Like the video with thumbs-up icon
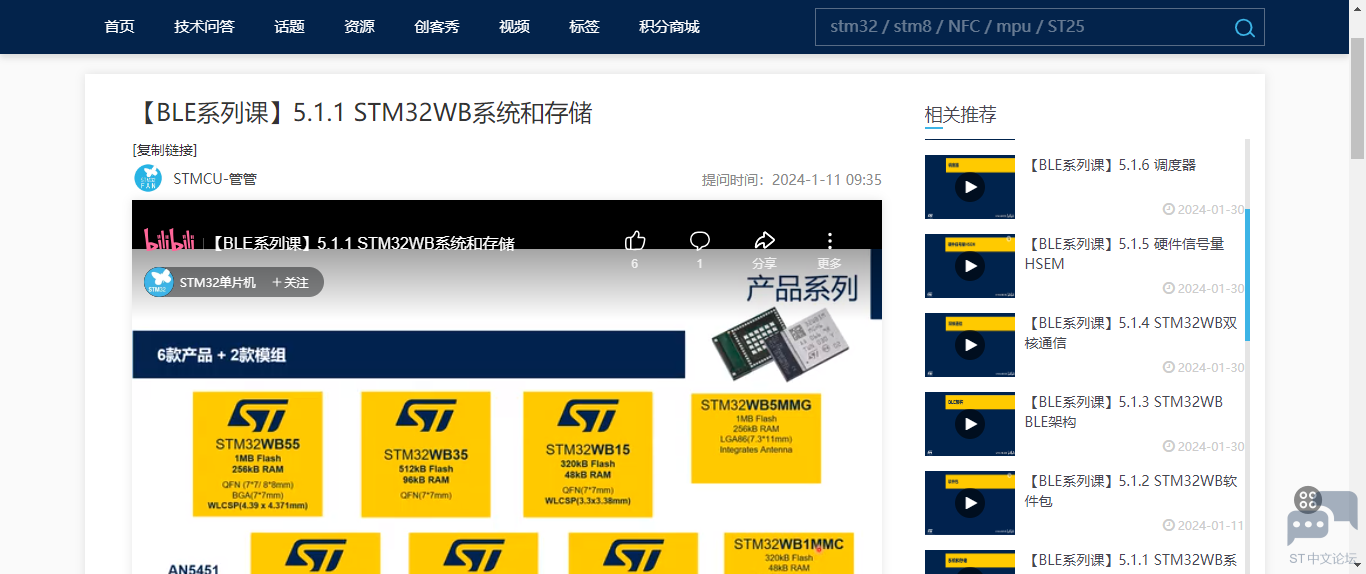Image resolution: width=1366 pixels, height=574 pixels. [635, 240]
